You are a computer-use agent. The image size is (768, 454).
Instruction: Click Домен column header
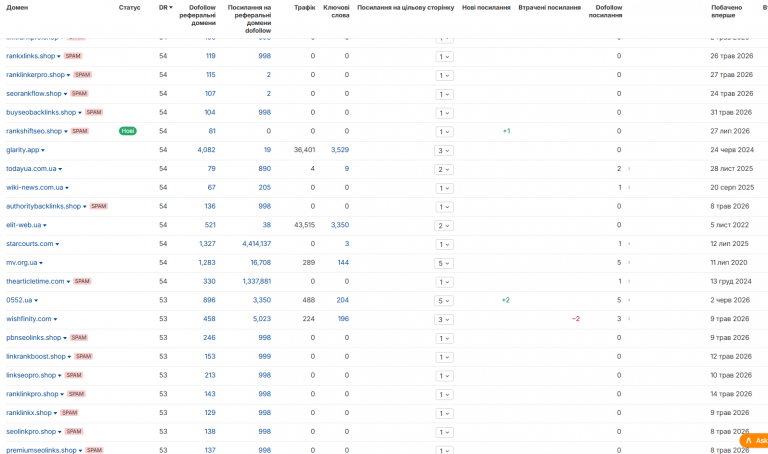pos(17,7)
